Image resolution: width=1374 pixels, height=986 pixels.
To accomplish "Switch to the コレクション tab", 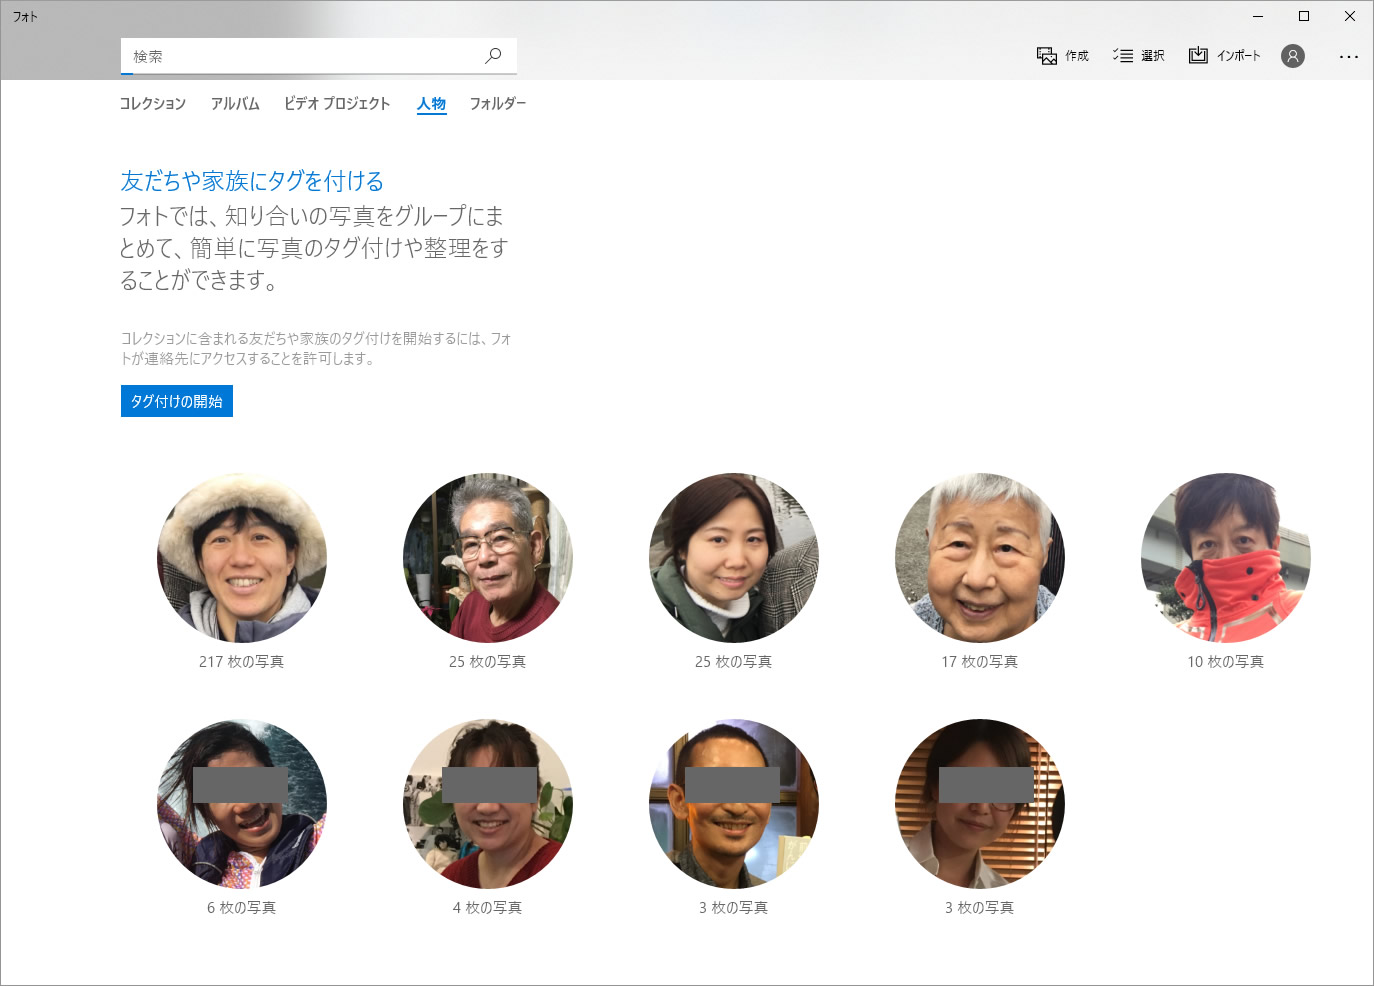I will pyautogui.click(x=152, y=104).
